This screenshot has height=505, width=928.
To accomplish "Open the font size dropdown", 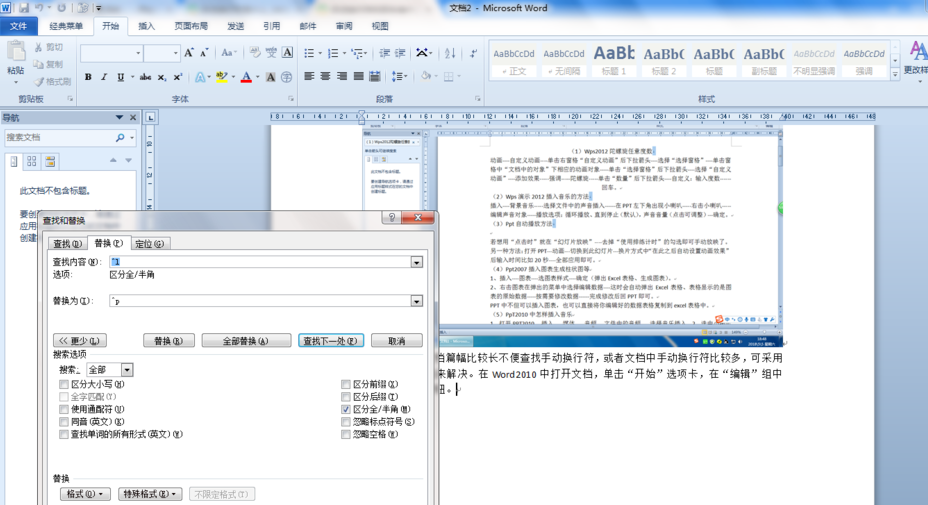I will [176, 53].
